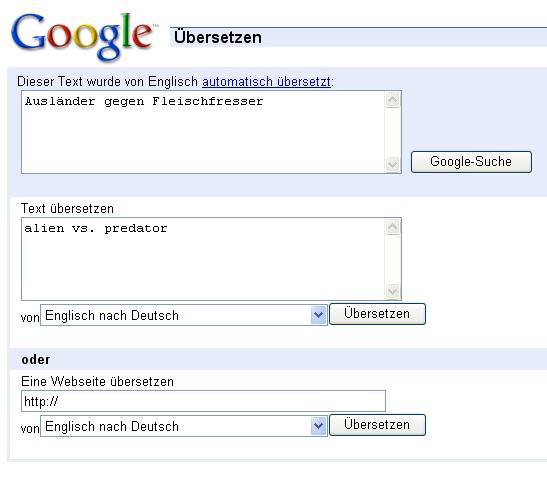The image size is (547, 477).
Task: Click the 'Text übersetzen' label
Action: pos(67,208)
